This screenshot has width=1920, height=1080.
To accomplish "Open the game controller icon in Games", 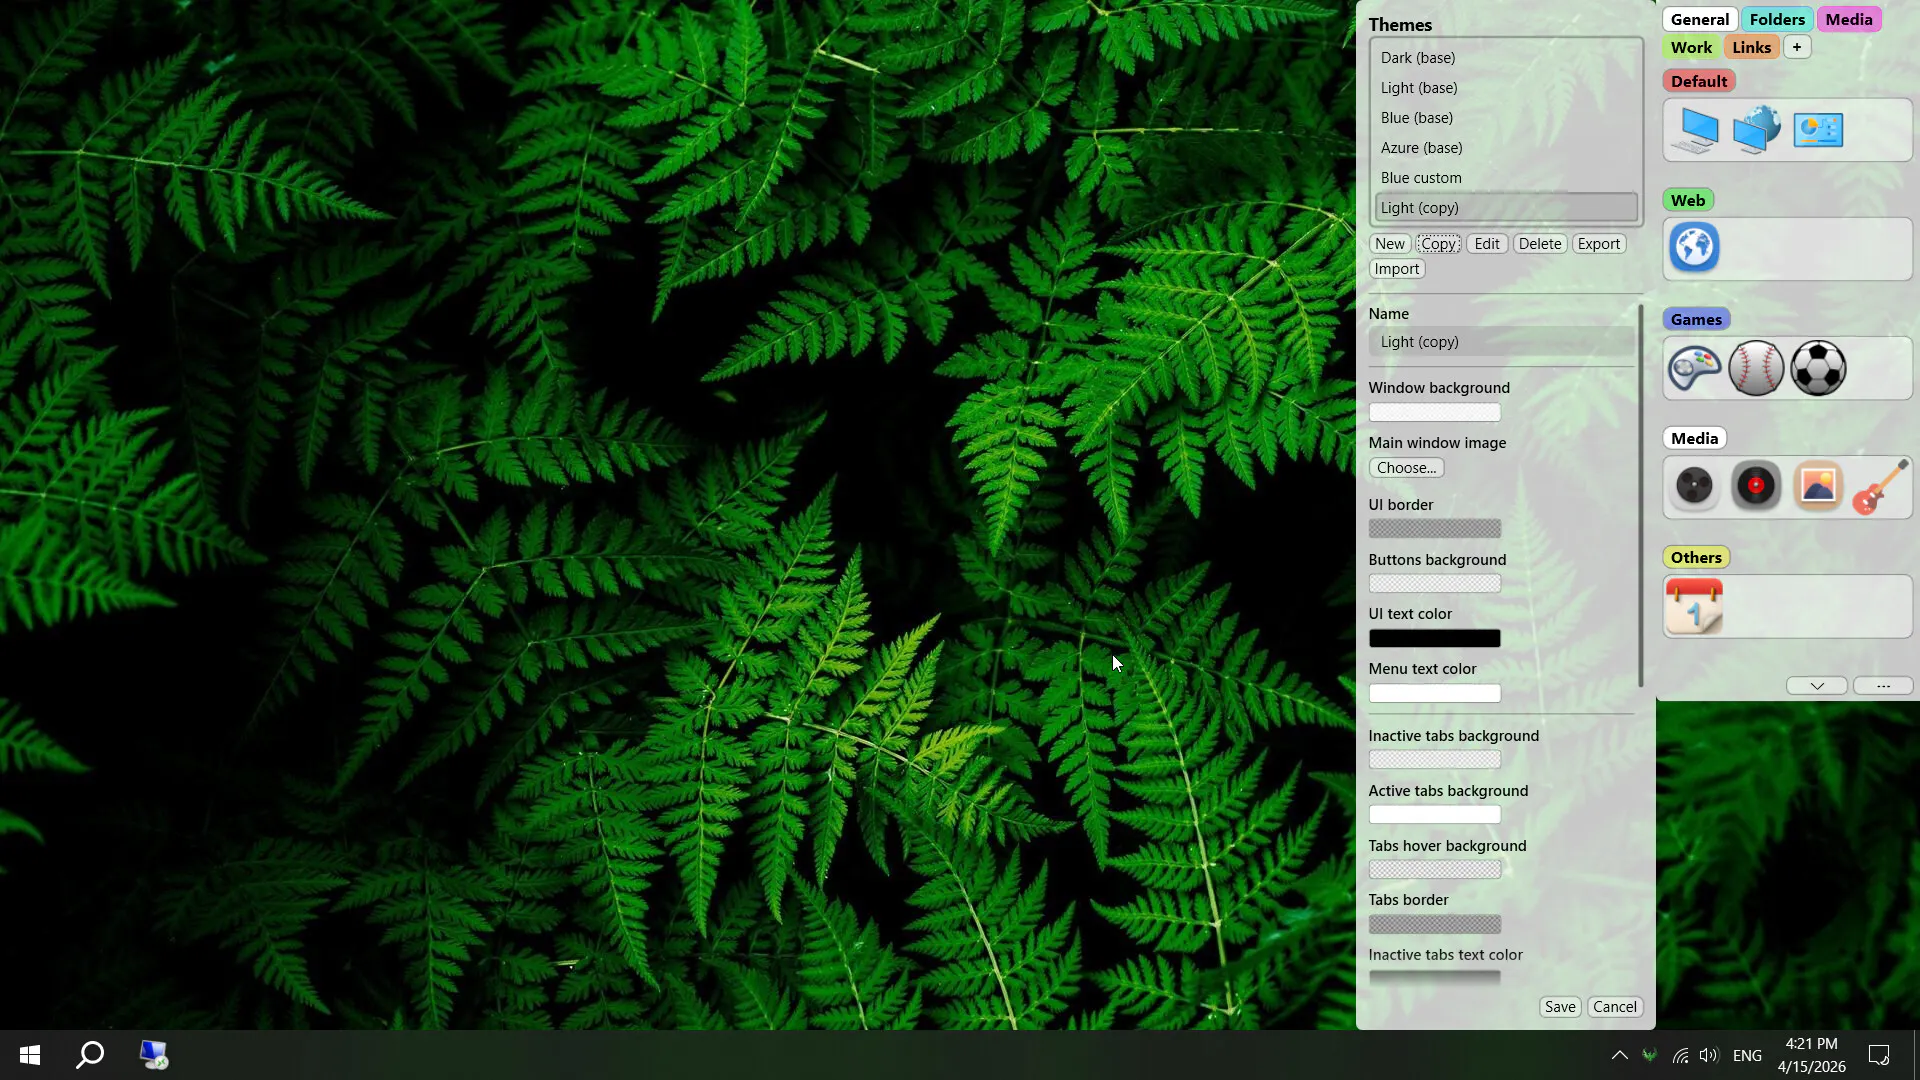I will (1695, 368).
